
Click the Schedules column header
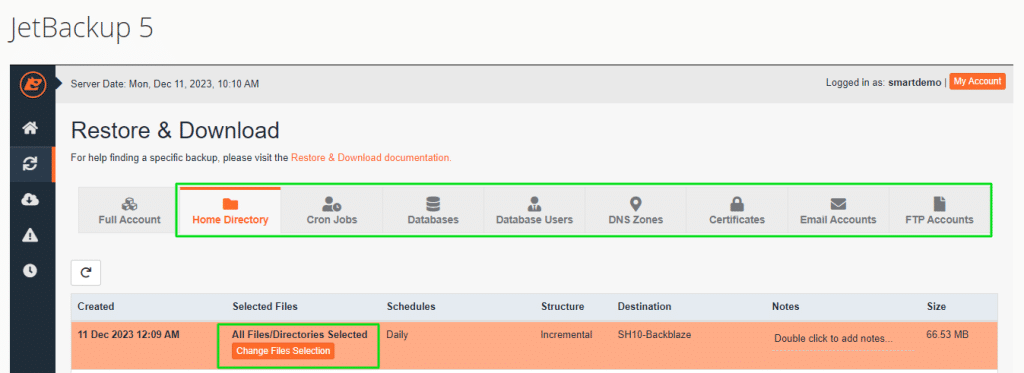(411, 306)
